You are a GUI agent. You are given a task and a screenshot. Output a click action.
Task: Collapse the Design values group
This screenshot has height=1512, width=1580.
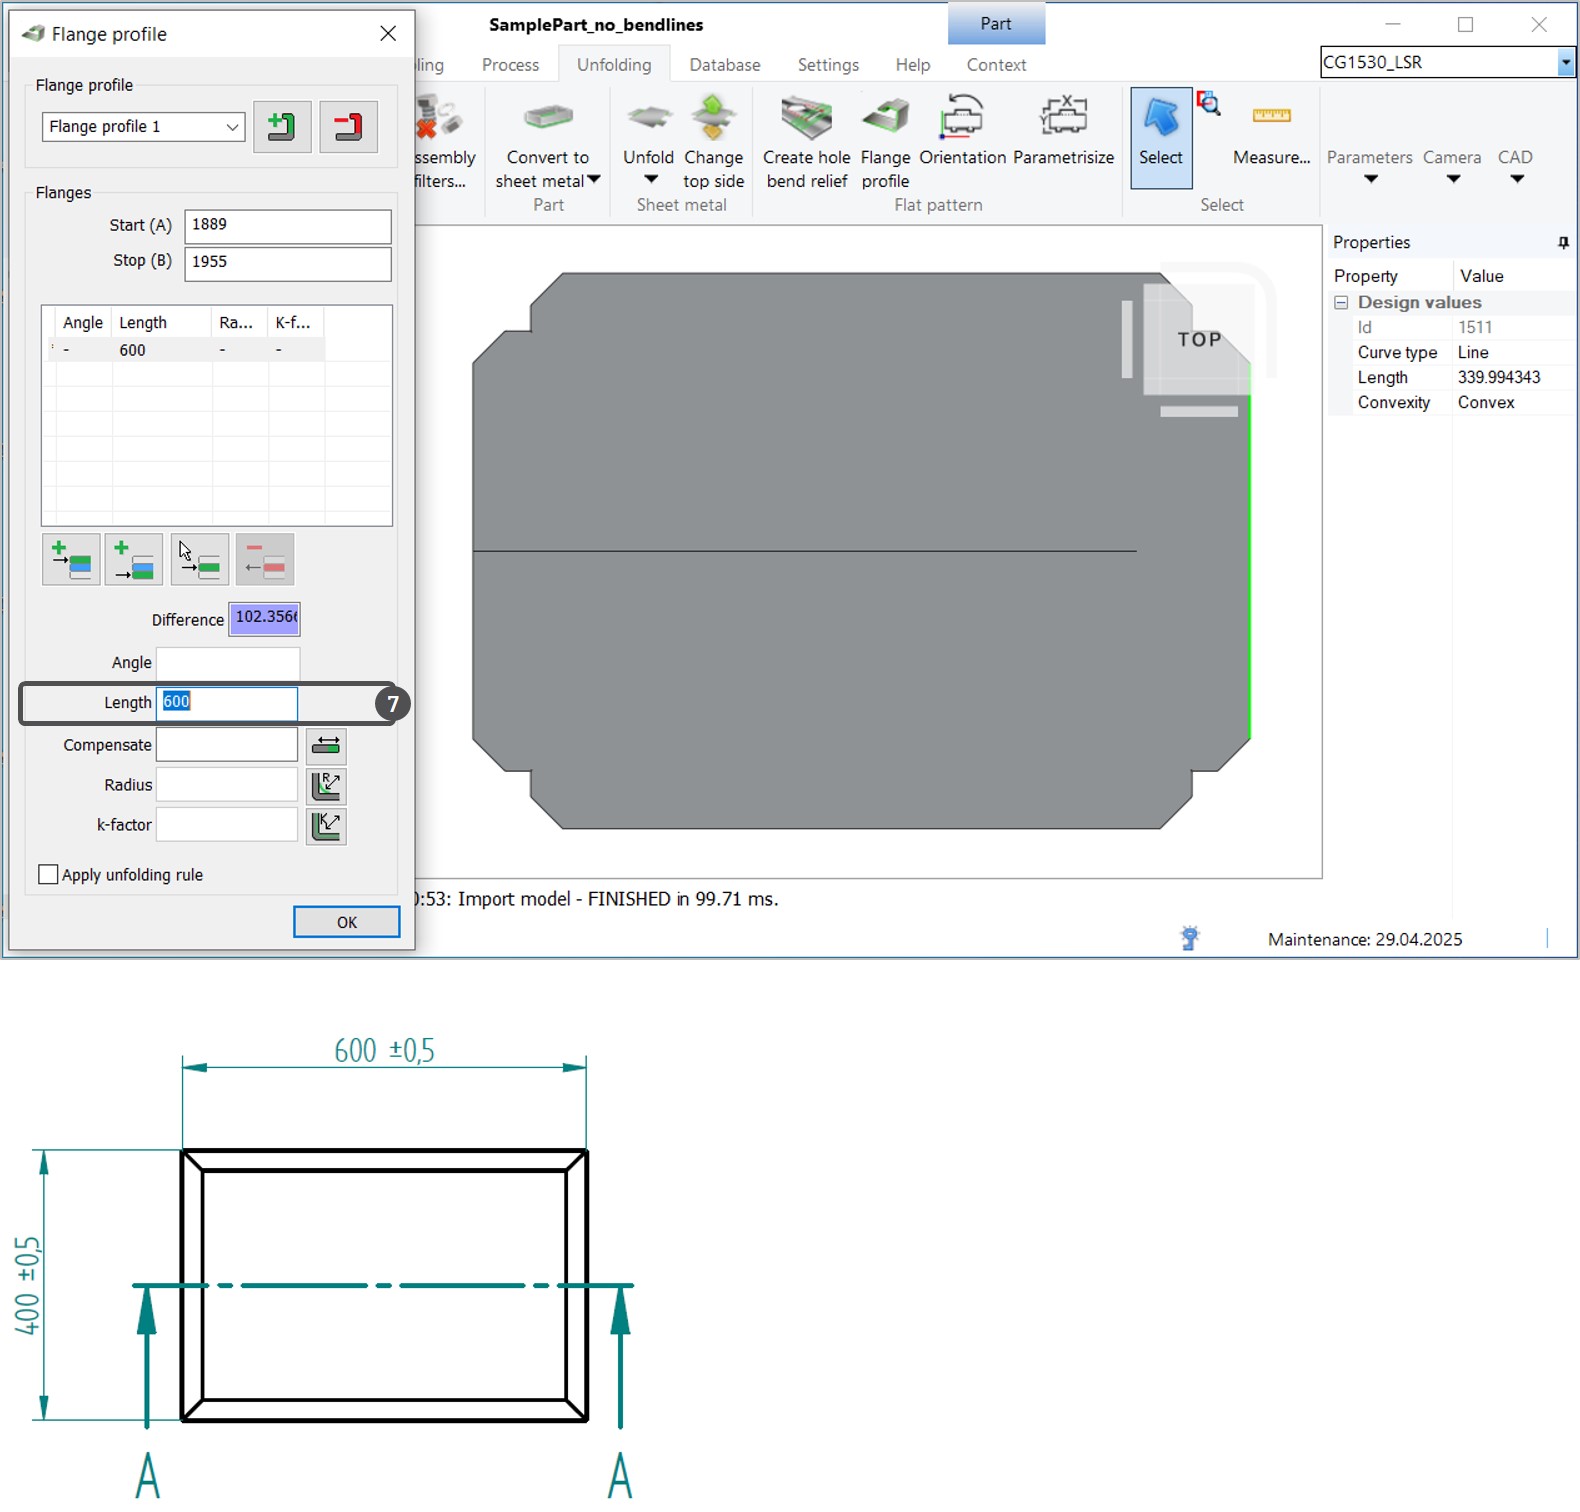(1341, 303)
